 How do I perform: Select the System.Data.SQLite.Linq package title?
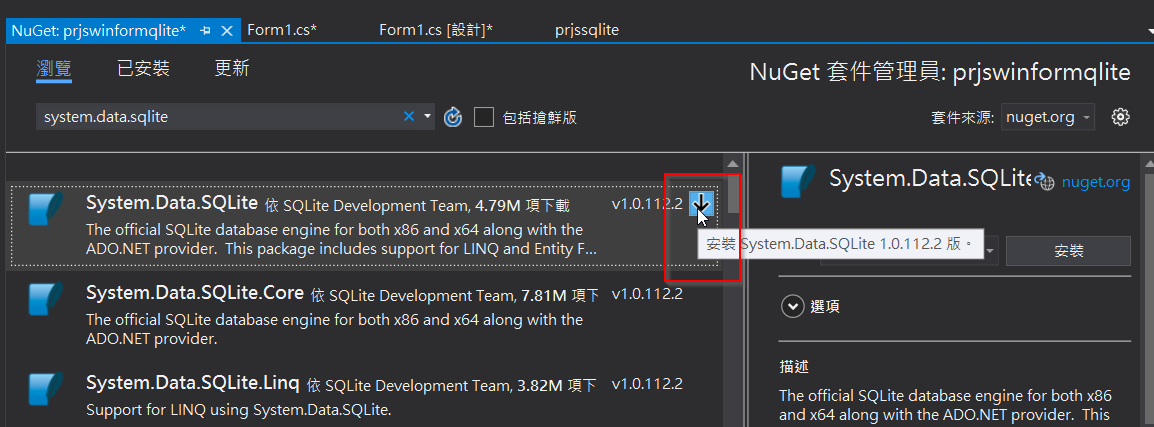tap(193, 383)
